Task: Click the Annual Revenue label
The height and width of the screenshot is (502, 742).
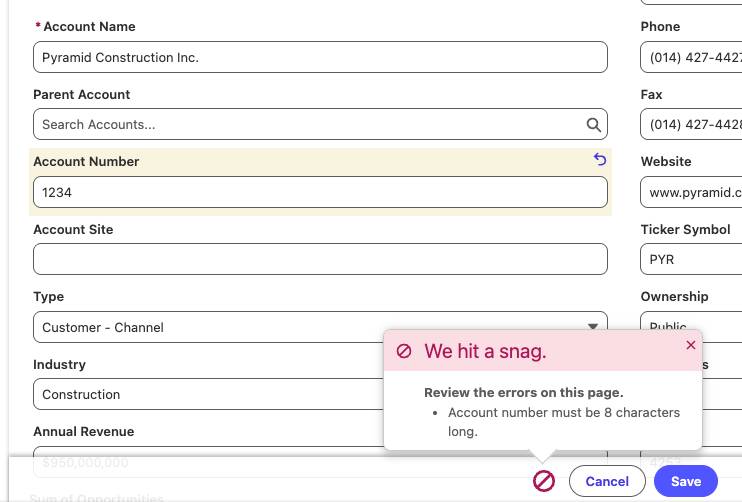Action: pyautogui.click(x=84, y=432)
